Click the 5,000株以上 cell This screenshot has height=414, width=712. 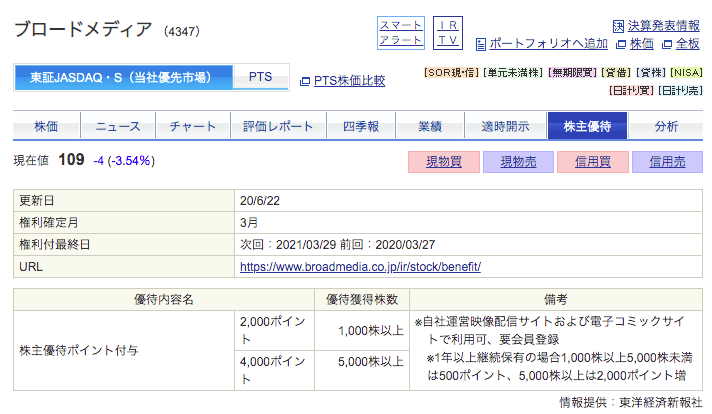[x=362, y=370]
